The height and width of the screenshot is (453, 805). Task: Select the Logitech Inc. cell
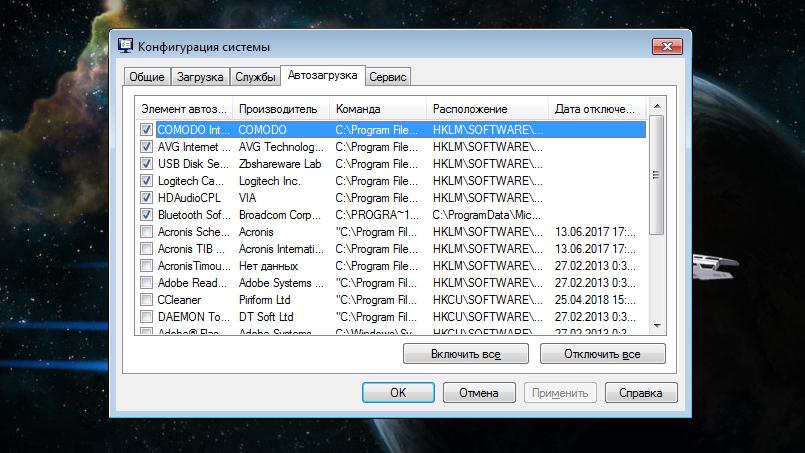click(x=270, y=181)
